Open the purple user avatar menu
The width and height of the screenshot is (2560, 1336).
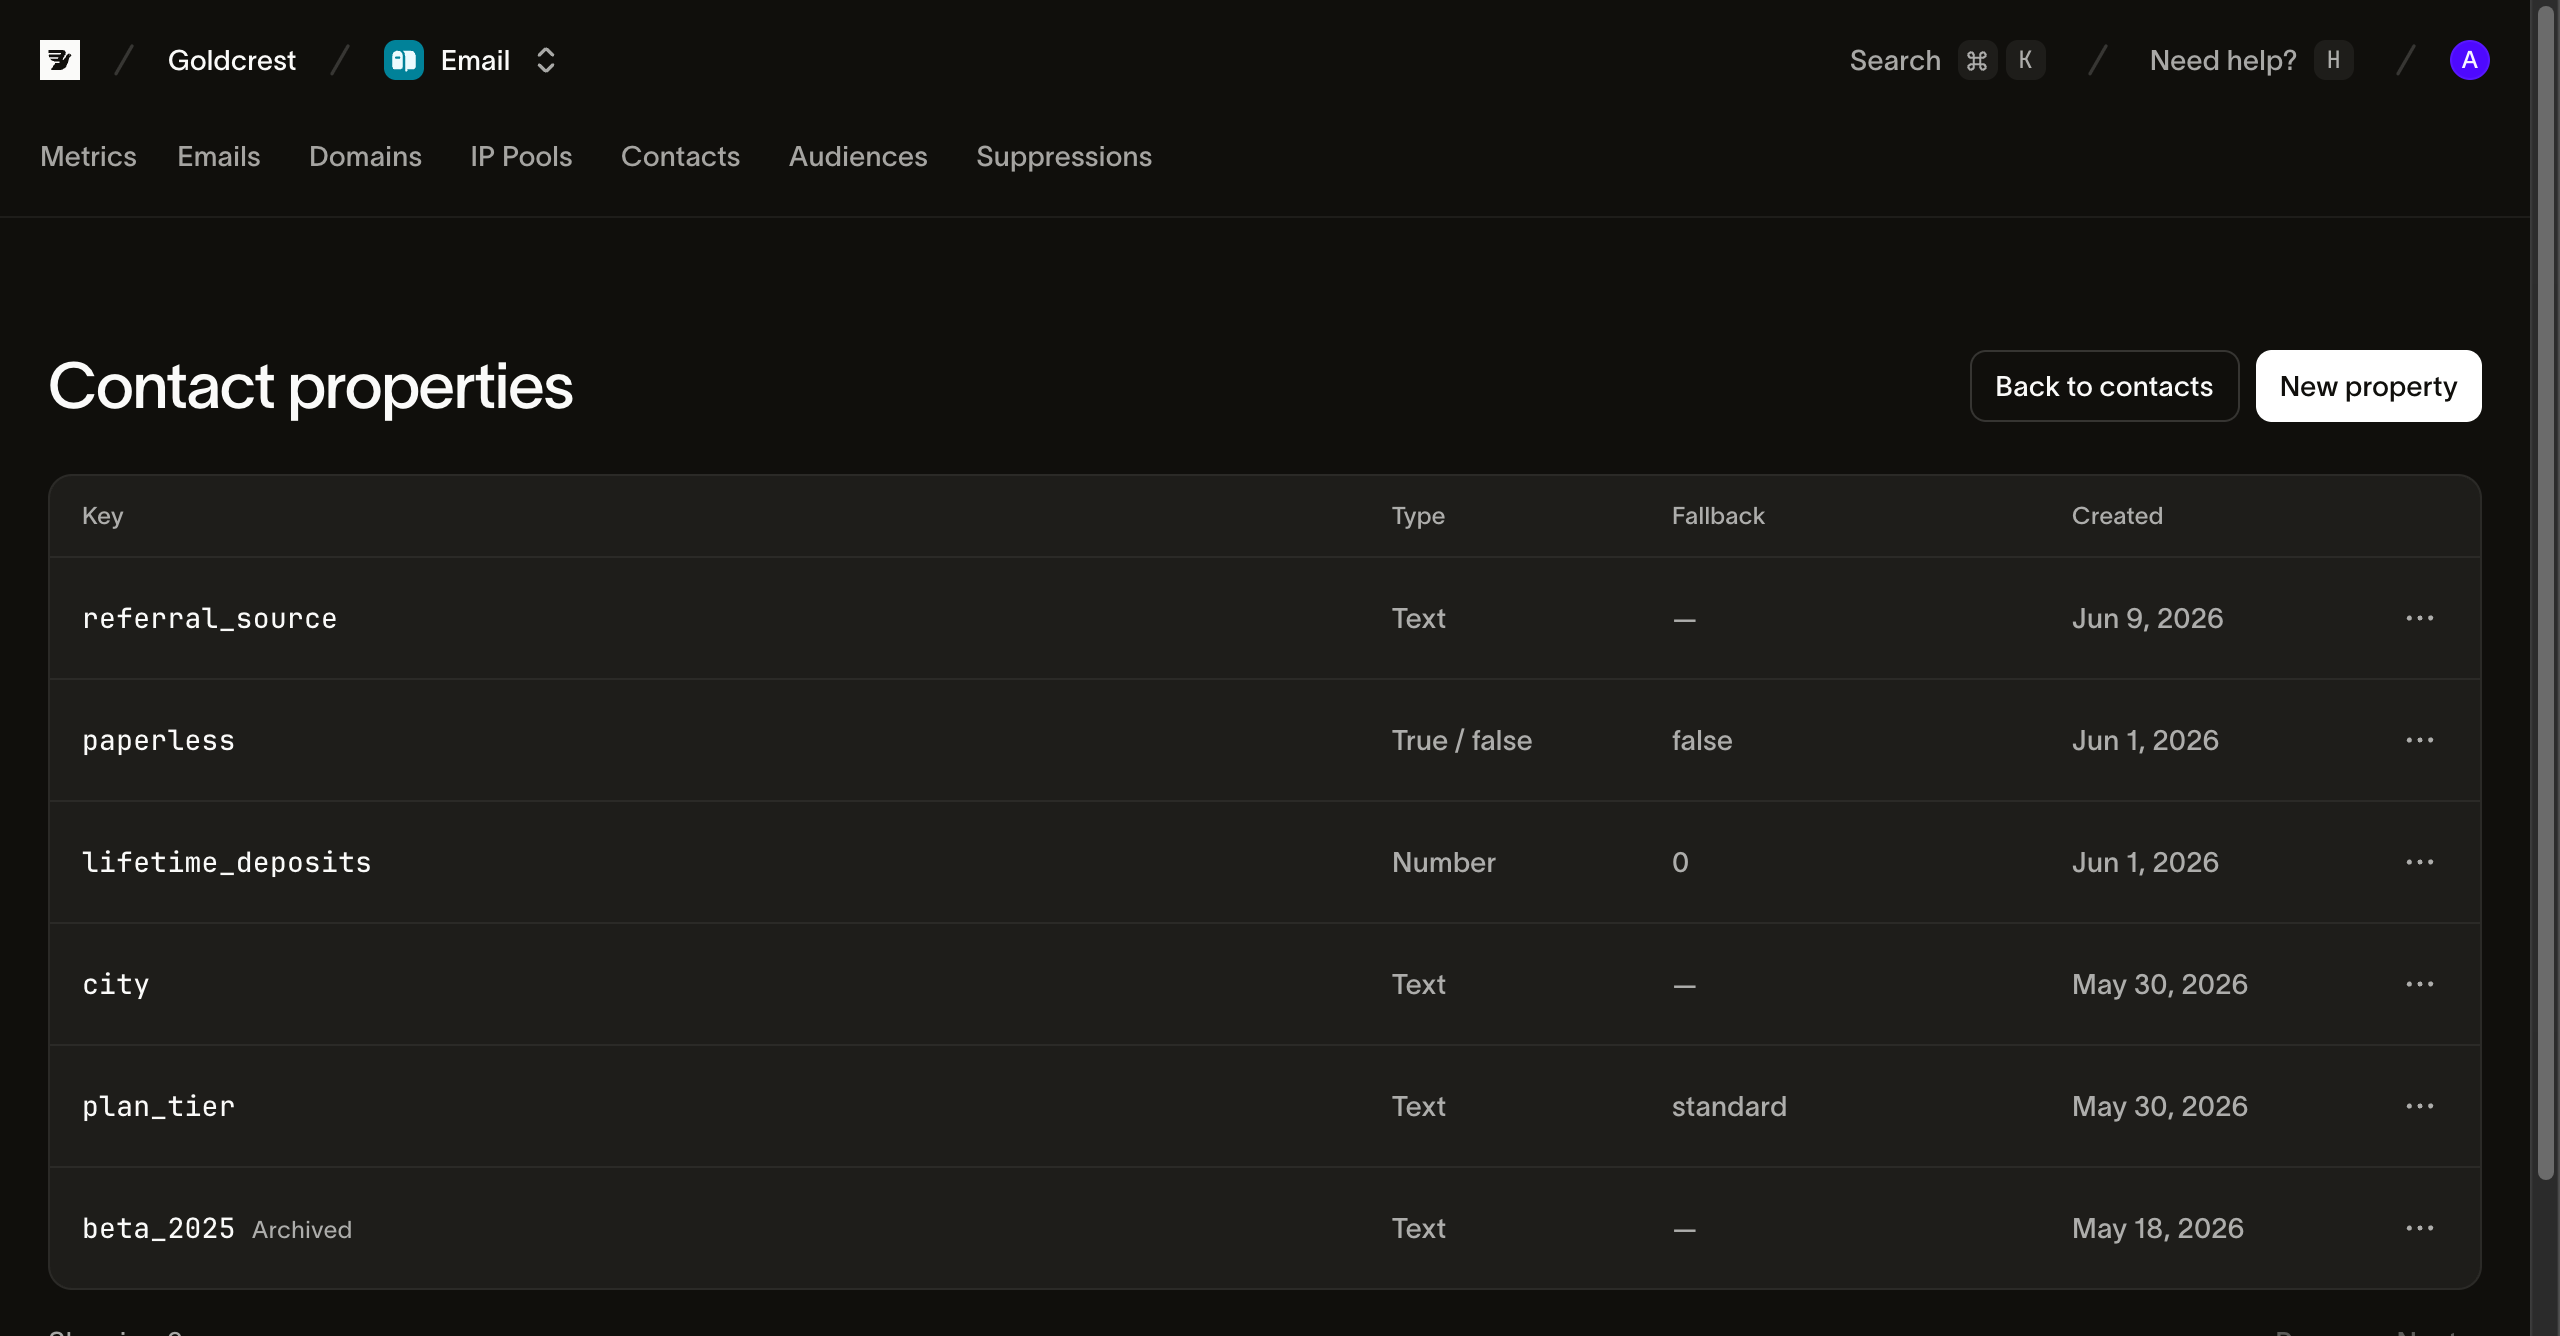tap(2469, 60)
